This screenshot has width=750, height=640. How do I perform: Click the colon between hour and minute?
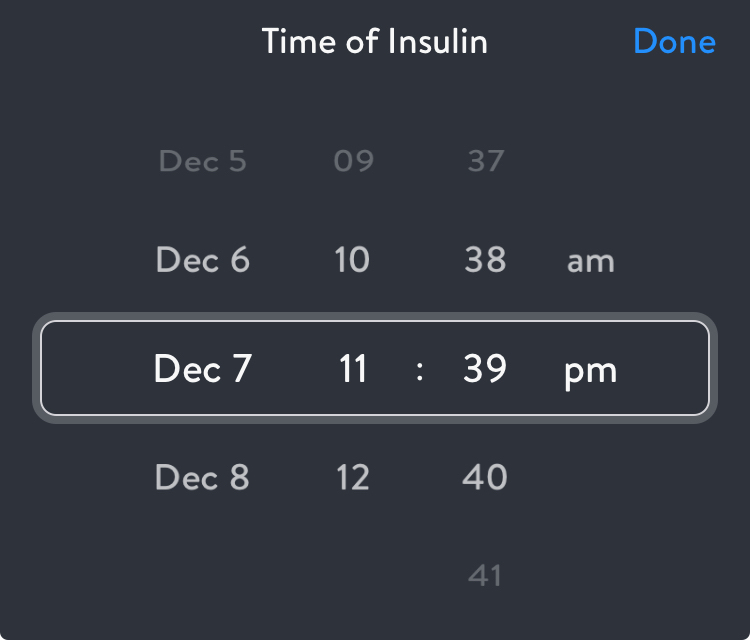point(420,371)
